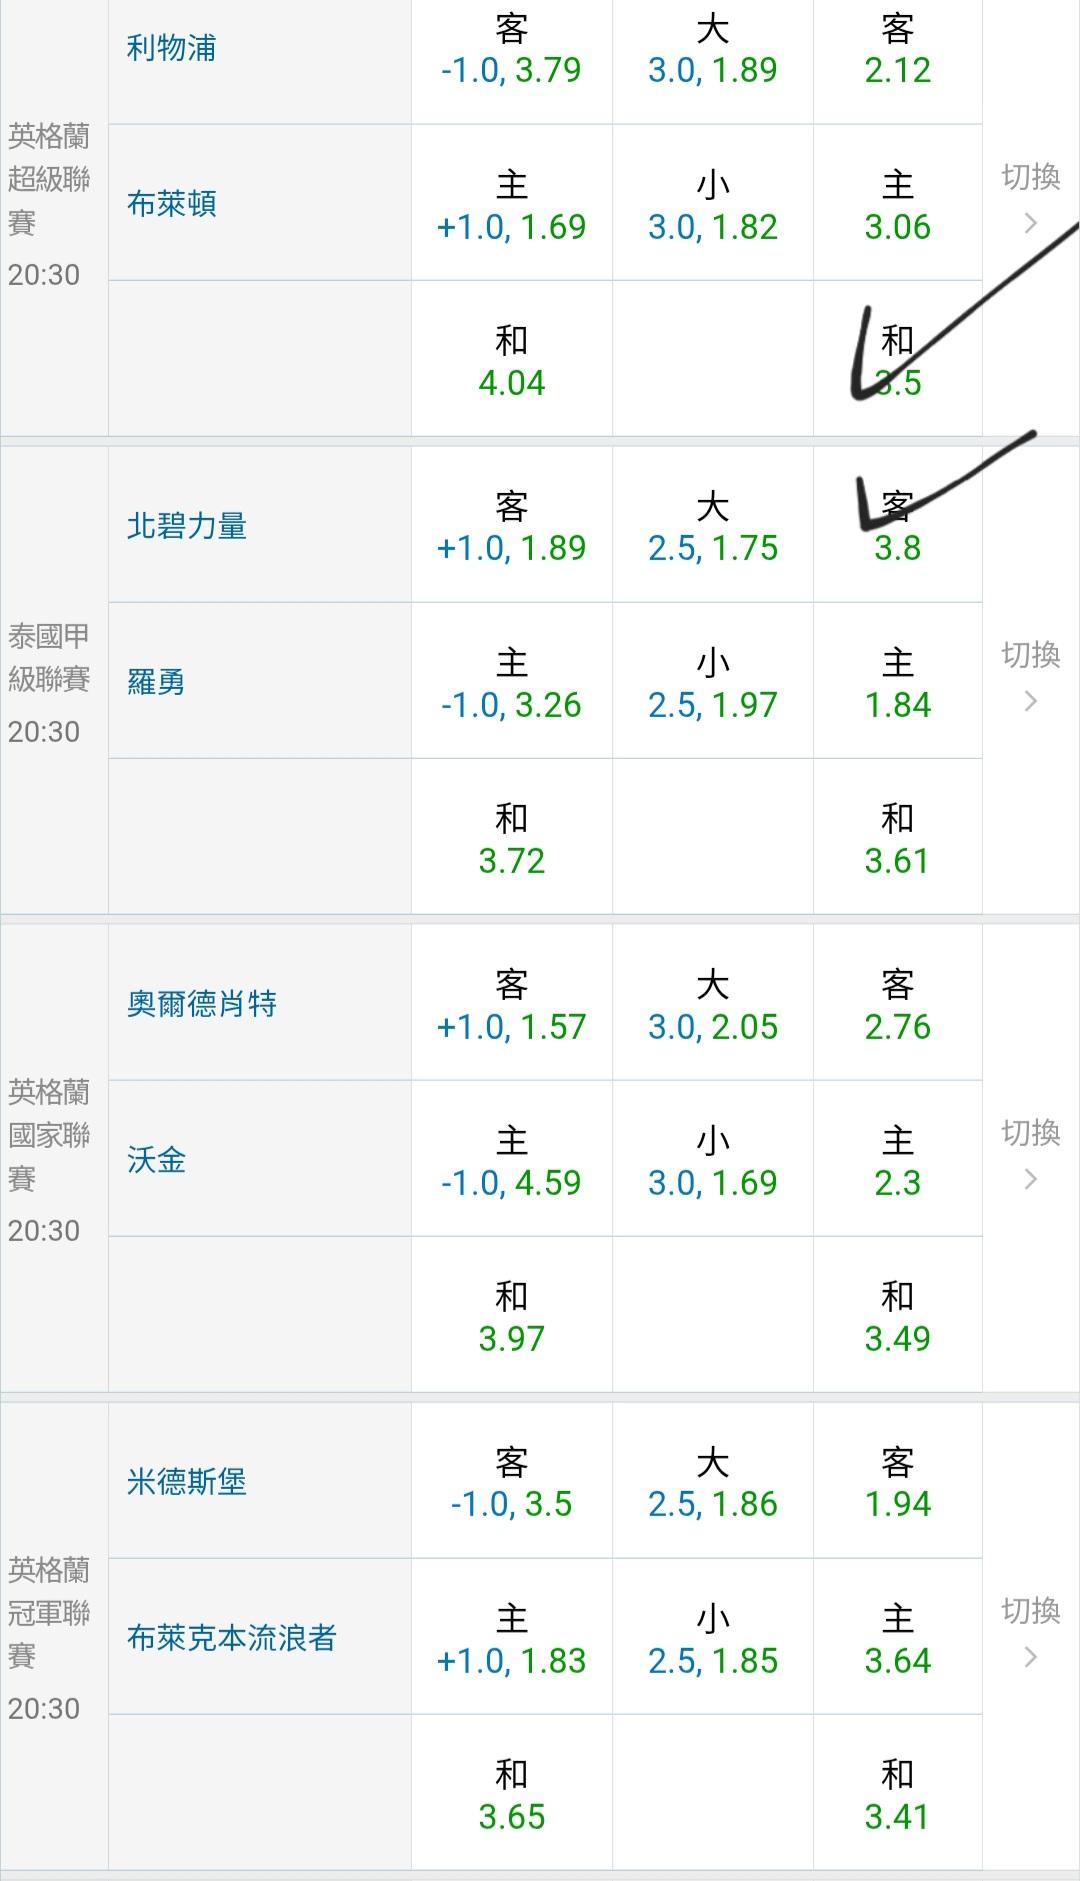Select 利物浦 away handicap -1.0 odds 3.79
Image resolution: width=1080 pixels, height=1881 pixels.
511,50
